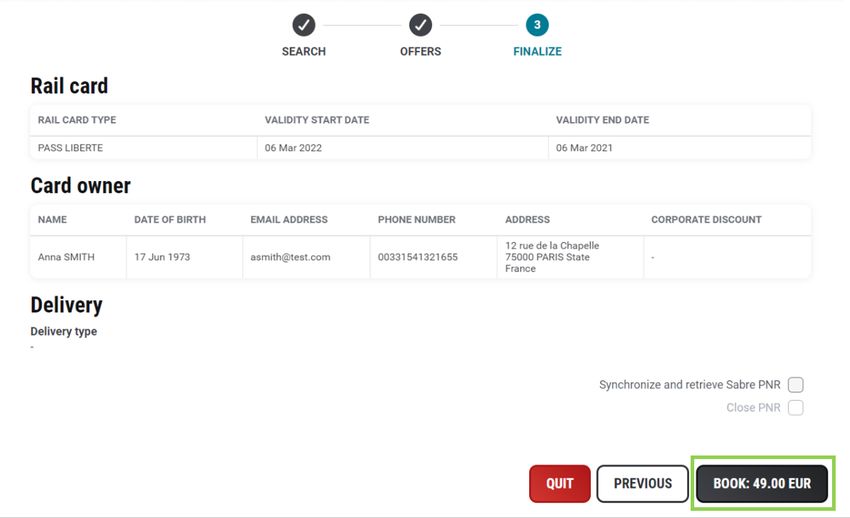Click the Offers step checkmark icon

pyautogui.click(x=421, y=25)
